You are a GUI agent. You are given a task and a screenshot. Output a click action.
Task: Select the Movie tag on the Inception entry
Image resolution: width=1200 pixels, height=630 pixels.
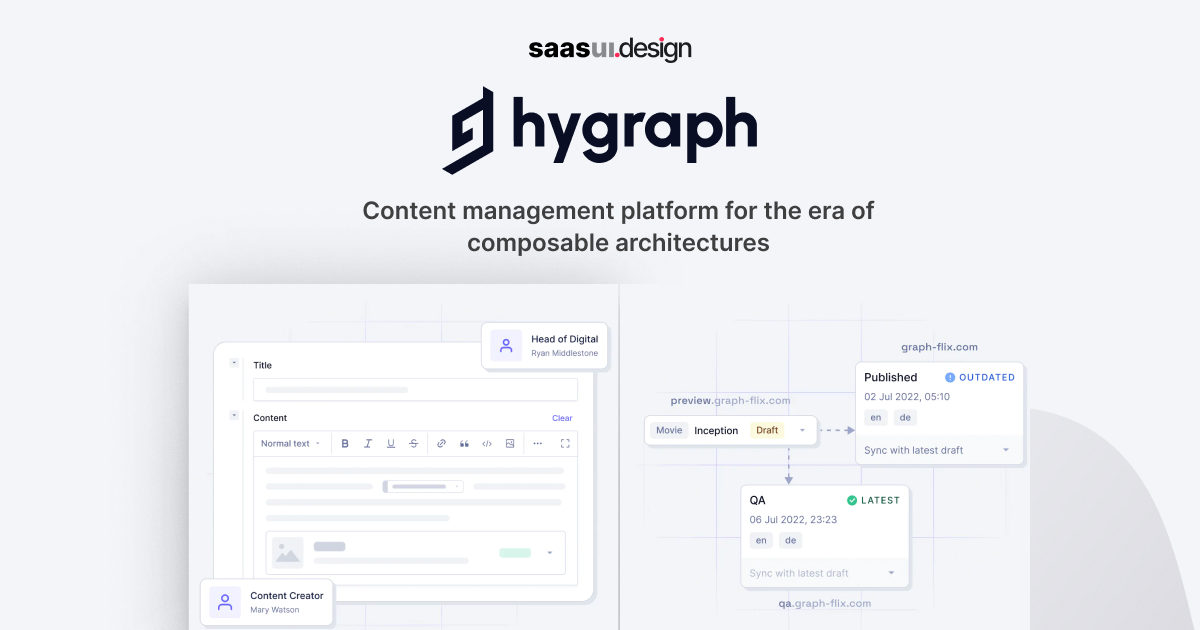[669, 430]
